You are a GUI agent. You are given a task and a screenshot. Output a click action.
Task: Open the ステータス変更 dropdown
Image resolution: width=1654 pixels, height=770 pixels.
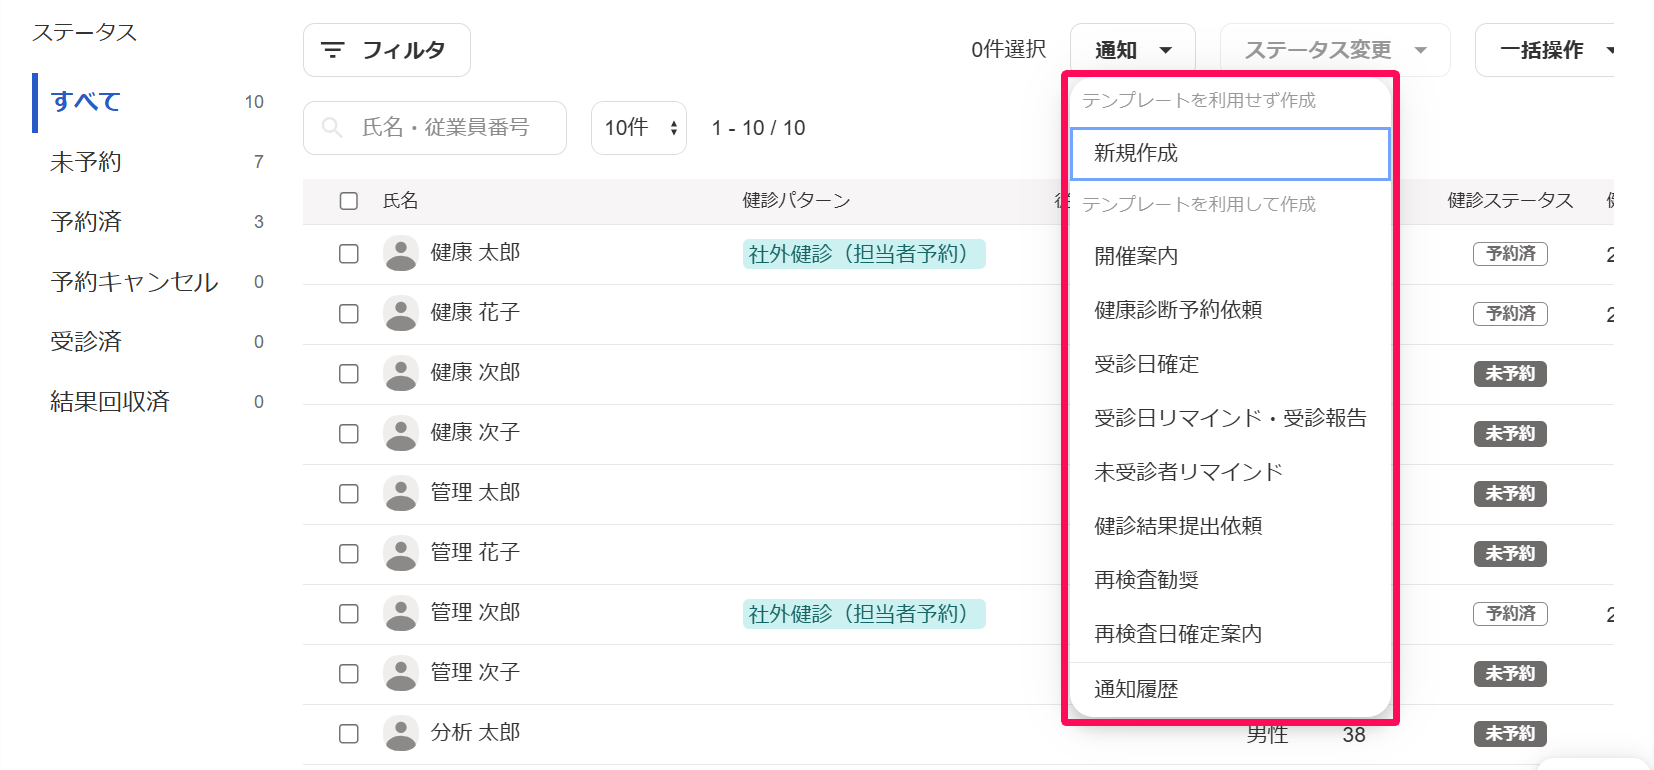click(1335, 50)
